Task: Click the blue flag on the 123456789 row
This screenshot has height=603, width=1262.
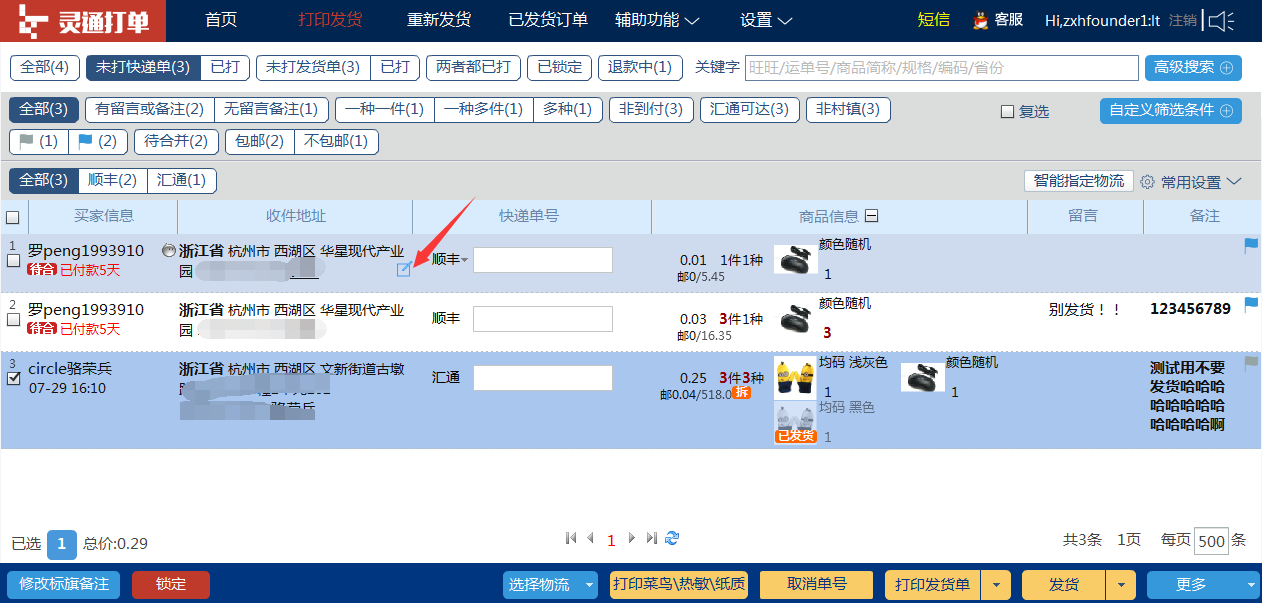Action: pos(1251,304)
